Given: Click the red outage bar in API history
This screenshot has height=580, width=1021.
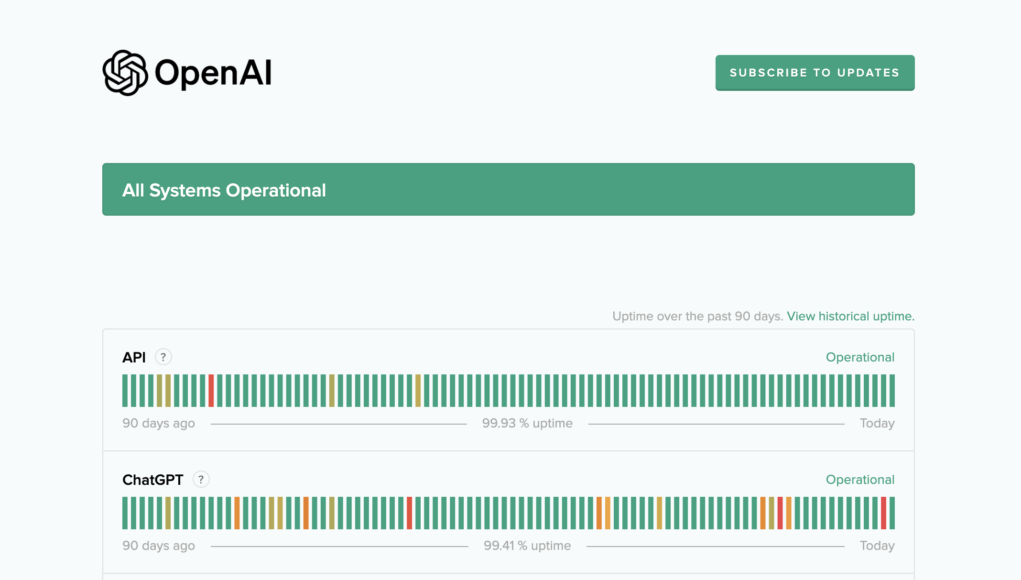Looking at the screenshot, I should click(211, 390).
